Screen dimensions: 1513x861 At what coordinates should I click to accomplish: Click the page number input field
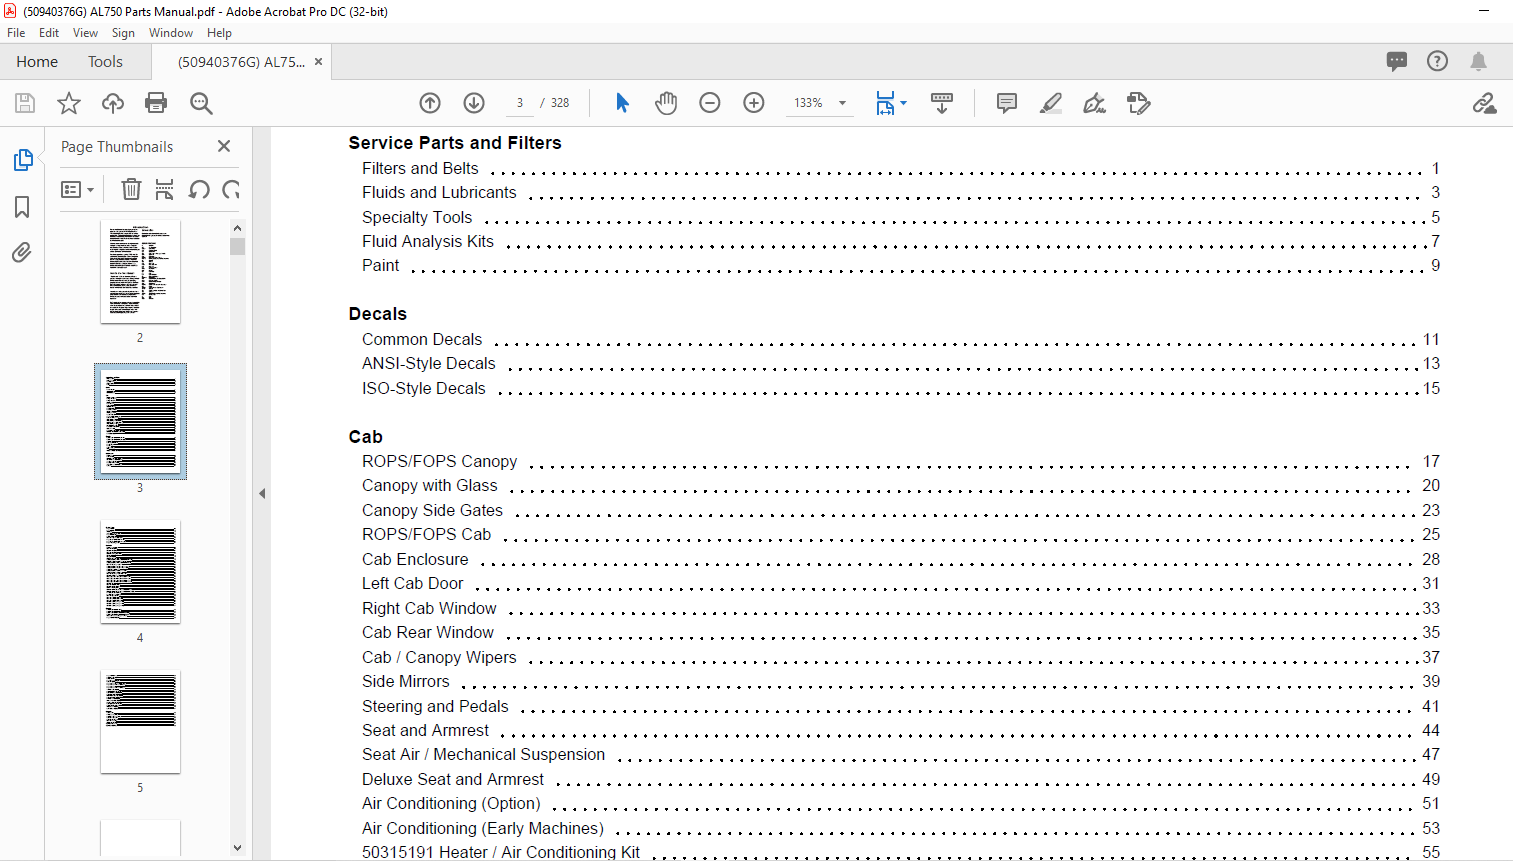coord(520,103)
